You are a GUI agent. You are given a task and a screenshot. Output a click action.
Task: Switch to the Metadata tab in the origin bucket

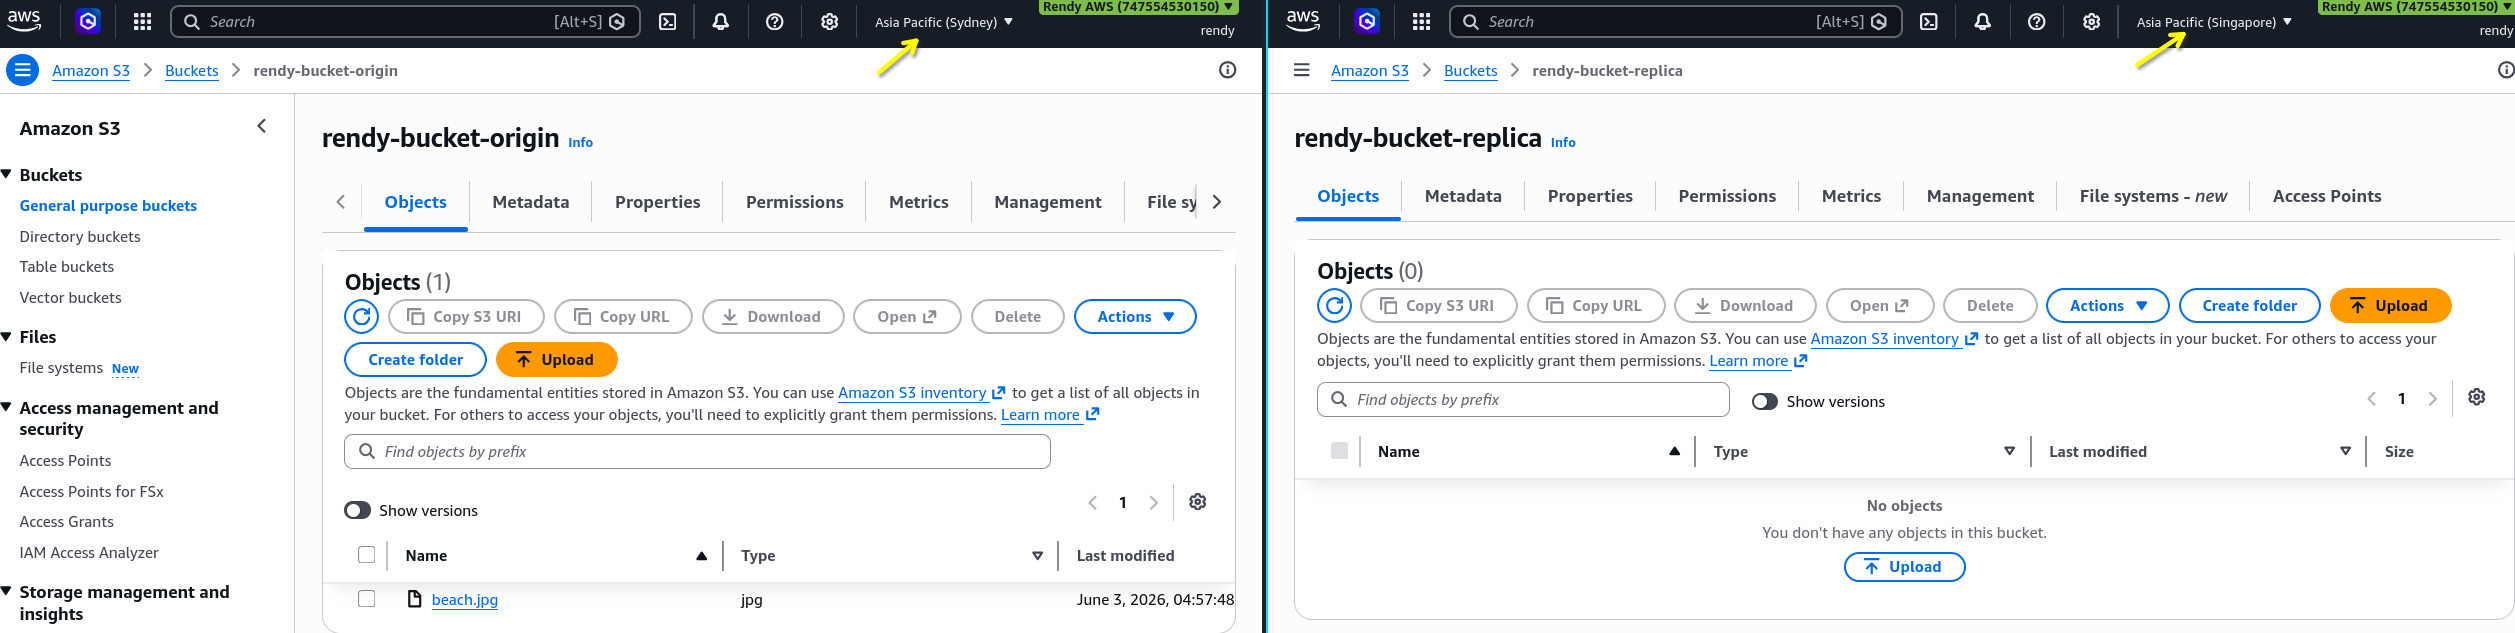(530, 202)
